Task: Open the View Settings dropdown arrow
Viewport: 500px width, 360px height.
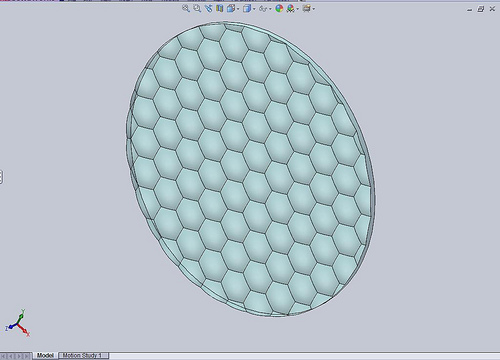Action: coord(314,9)
